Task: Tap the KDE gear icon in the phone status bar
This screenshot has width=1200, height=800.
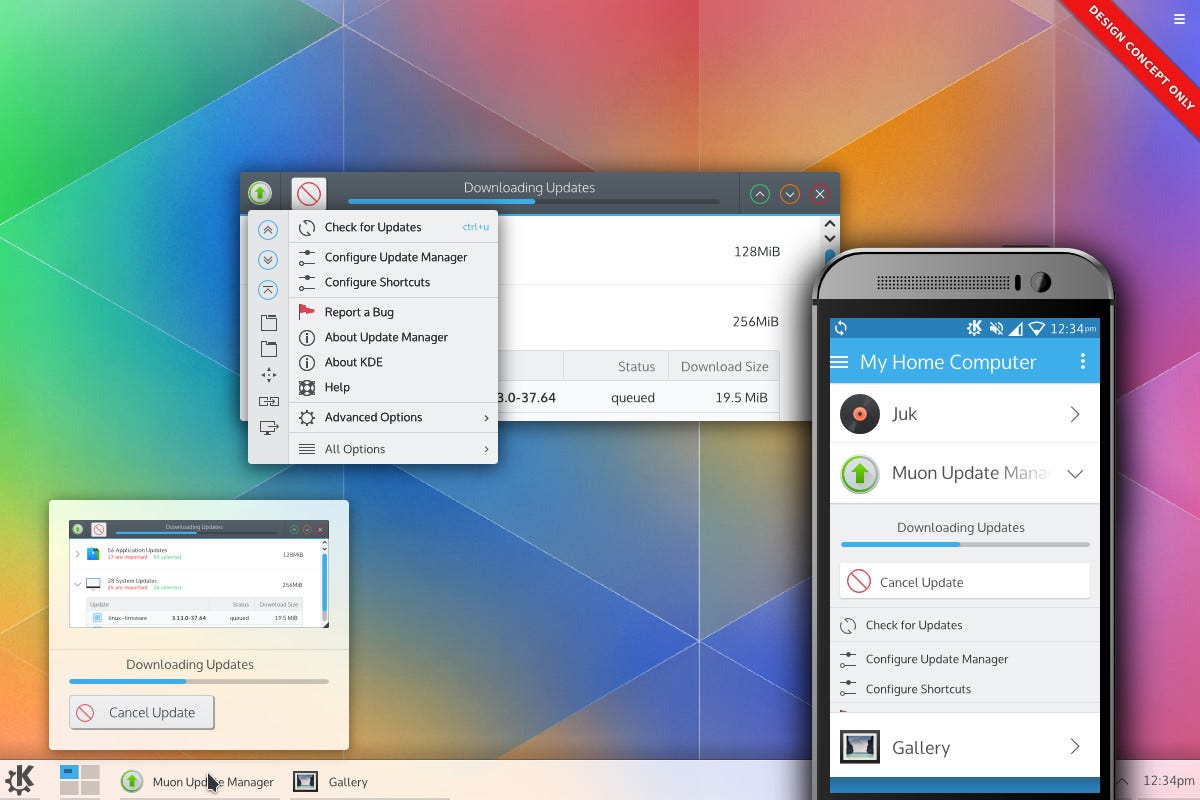Action: [x=975, y=328]
